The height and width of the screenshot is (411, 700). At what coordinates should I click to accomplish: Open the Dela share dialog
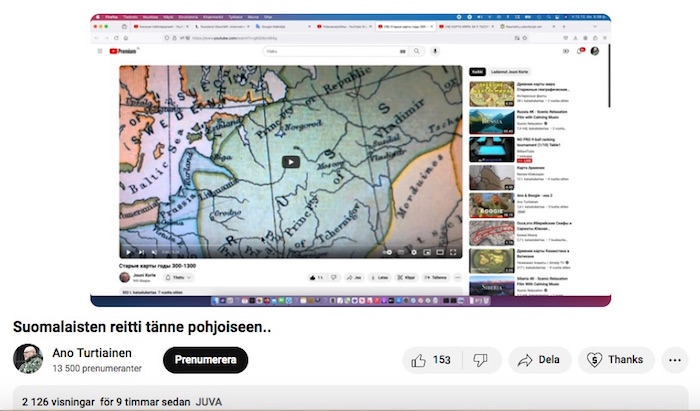click(539, 360)
